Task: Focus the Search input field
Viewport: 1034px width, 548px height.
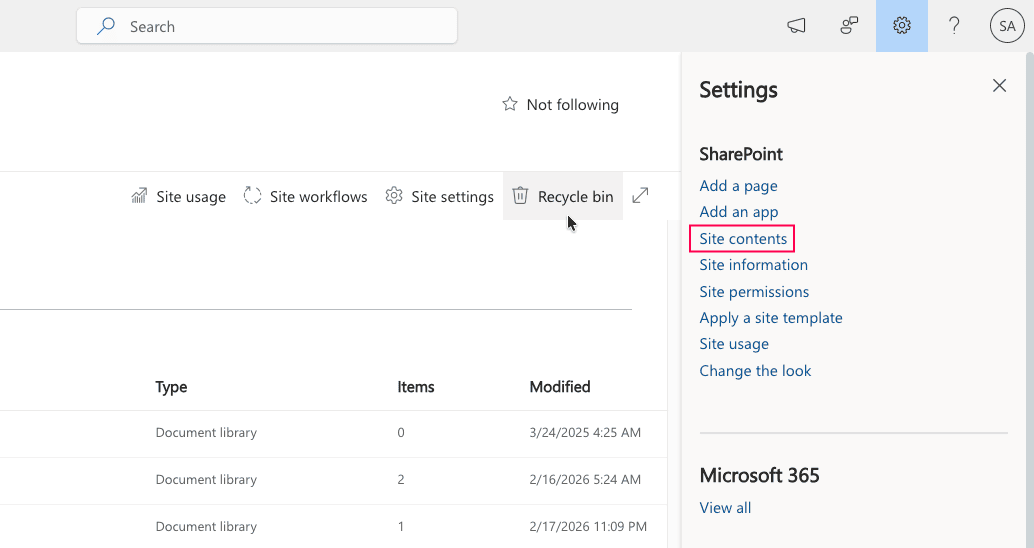Action: point(266,26)
